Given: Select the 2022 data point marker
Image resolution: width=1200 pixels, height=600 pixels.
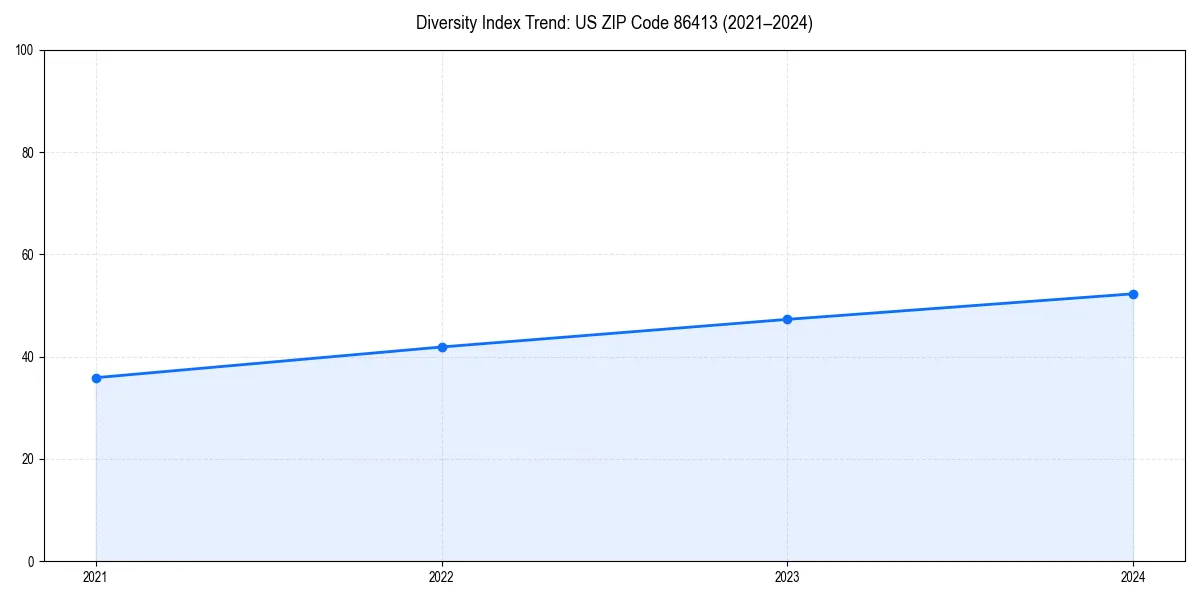Looking at the screenshot, I should [x=441, y=346].
